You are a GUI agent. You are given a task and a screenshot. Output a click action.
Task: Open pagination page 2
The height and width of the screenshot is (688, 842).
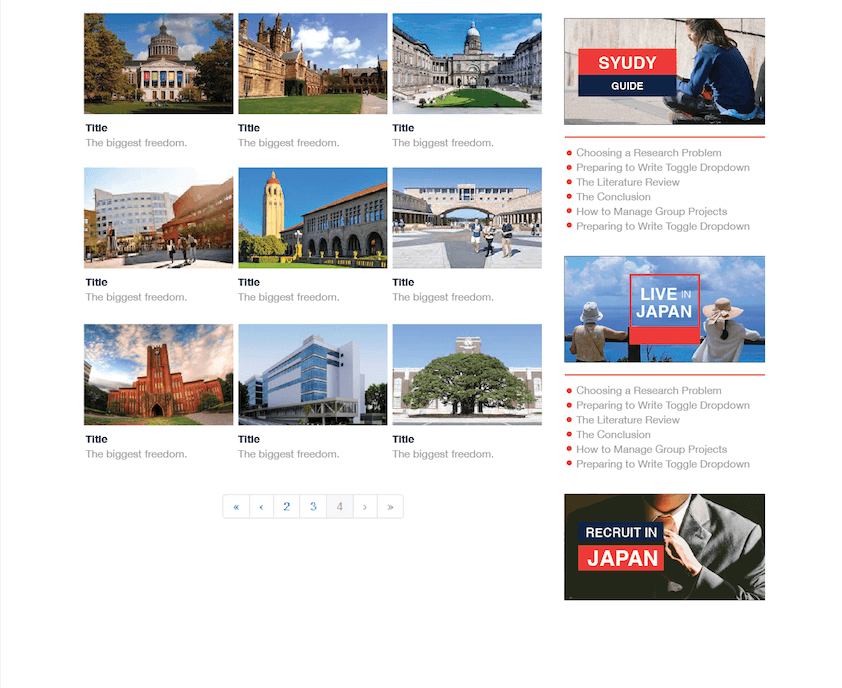click(x=287, y=506)
